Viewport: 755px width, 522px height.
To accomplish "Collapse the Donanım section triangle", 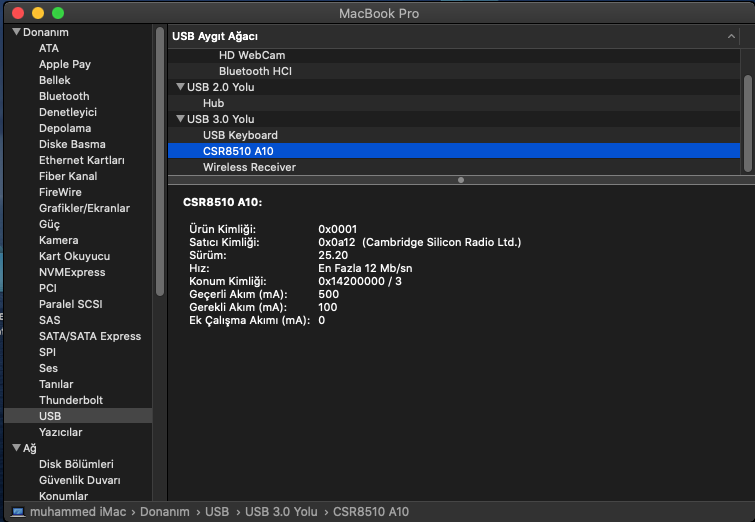I will click(x=16, y=32).
